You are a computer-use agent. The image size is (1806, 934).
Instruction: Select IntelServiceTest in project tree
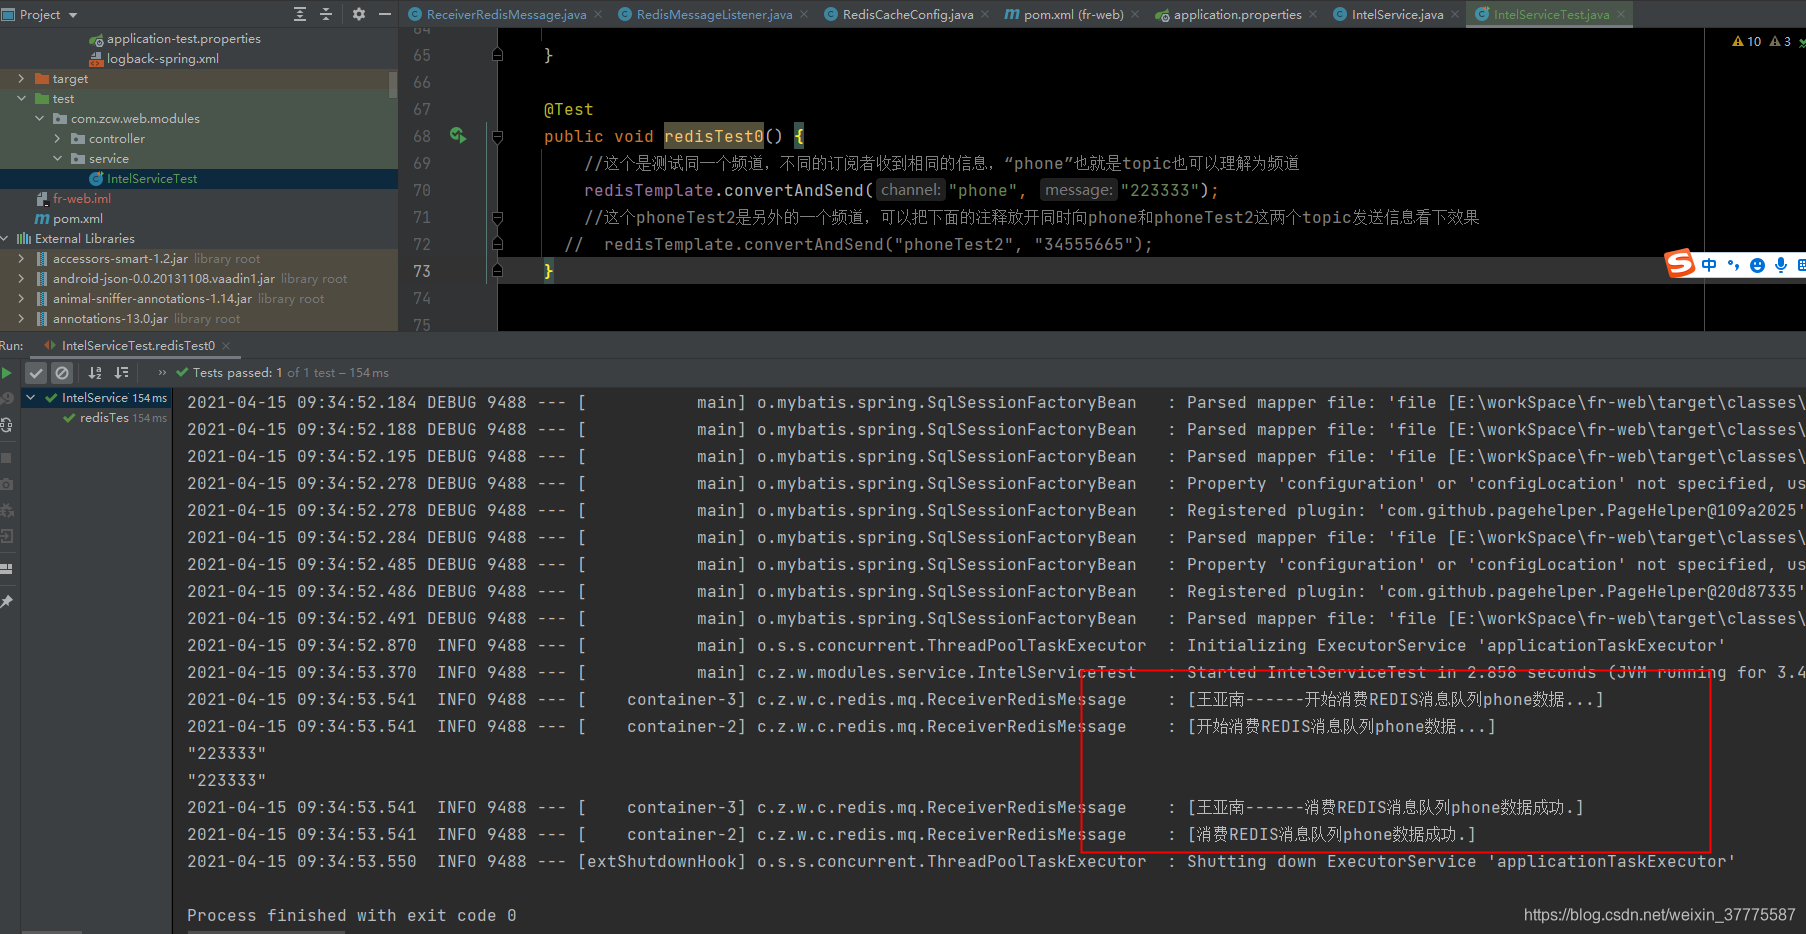pyautogui.click(x=199, y=178)
